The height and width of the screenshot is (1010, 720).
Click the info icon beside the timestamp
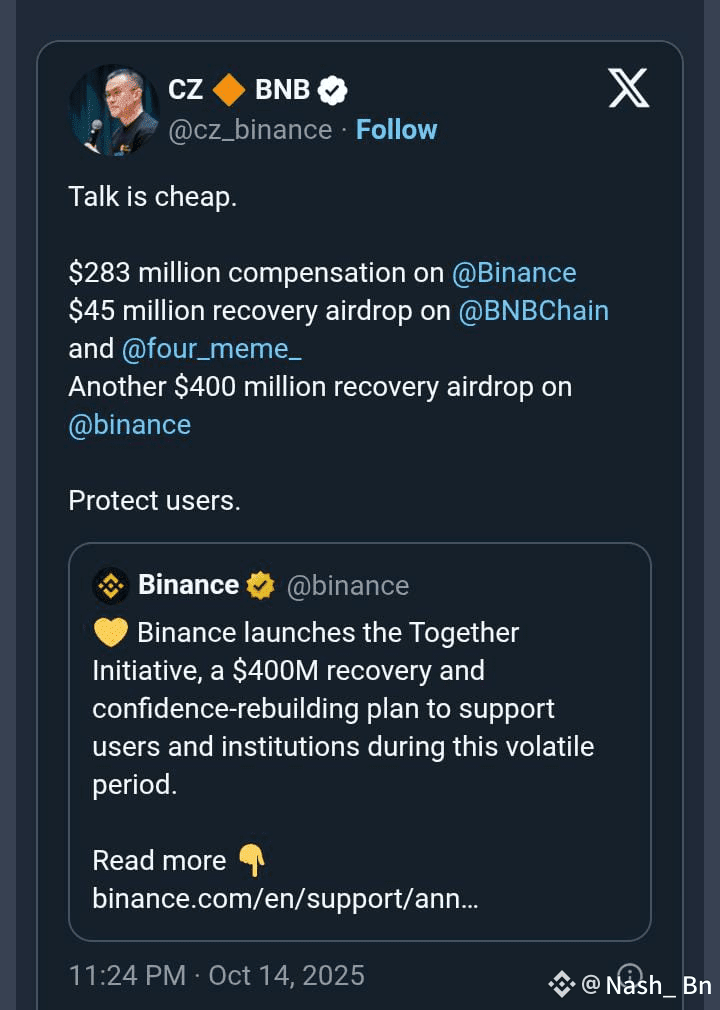(x=630, y=975)
